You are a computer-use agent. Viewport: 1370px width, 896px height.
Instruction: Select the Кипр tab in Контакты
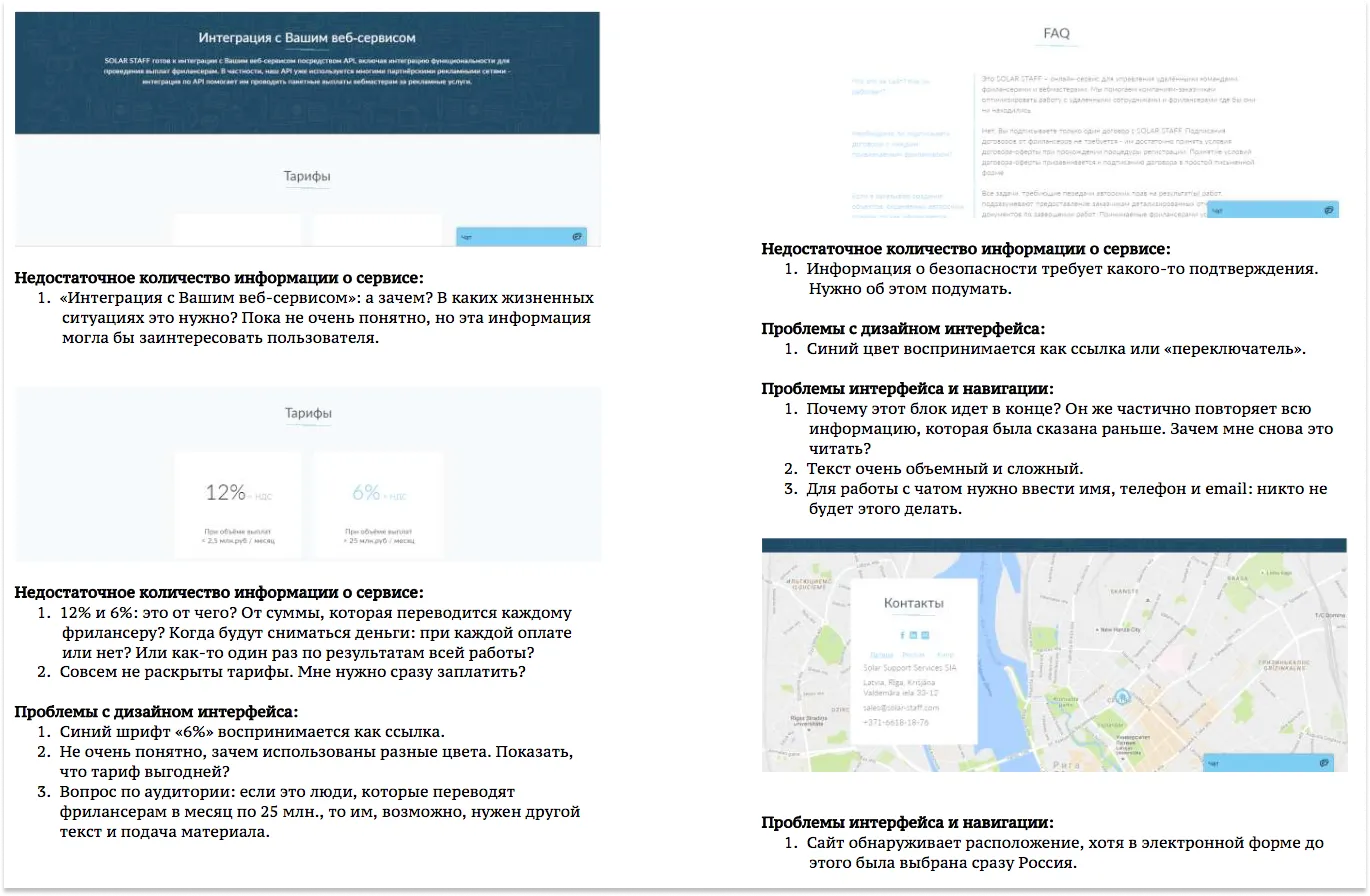[946, 655]
